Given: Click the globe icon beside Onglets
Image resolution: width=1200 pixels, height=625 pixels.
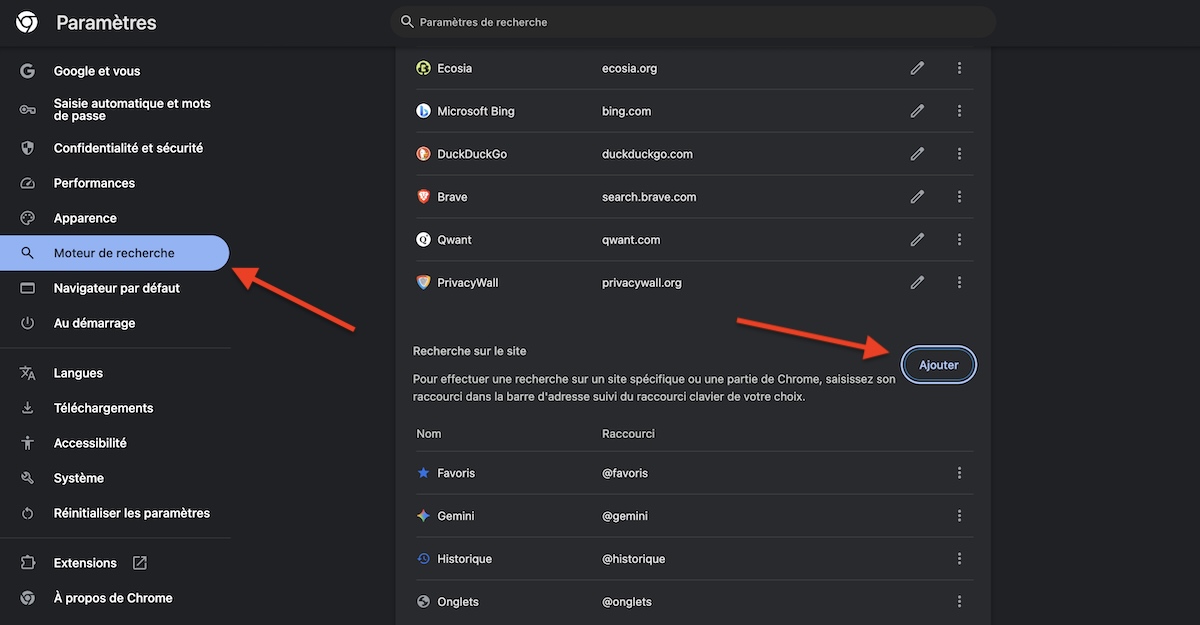Looking at the screenshot, I should 423,602.
